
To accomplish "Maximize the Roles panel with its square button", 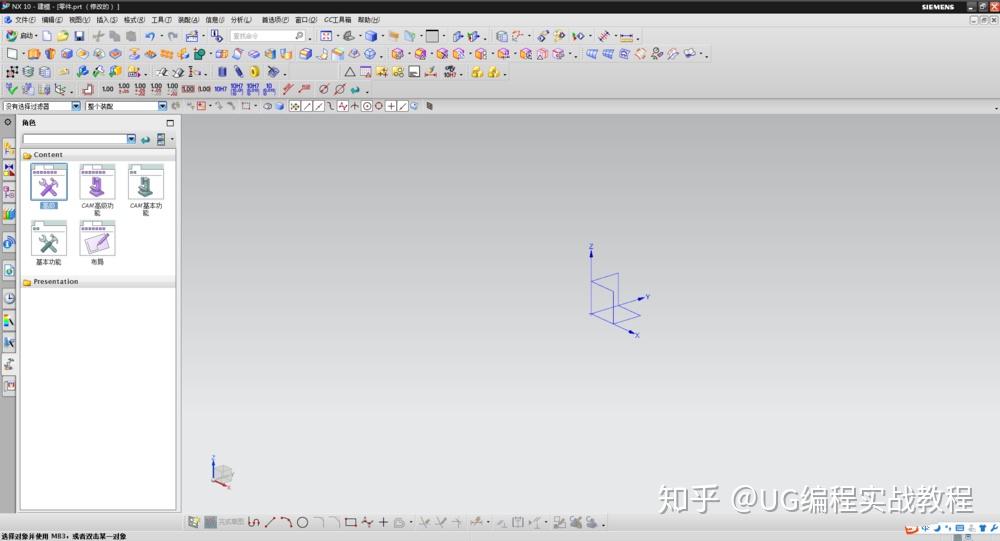I will [170, 122].
